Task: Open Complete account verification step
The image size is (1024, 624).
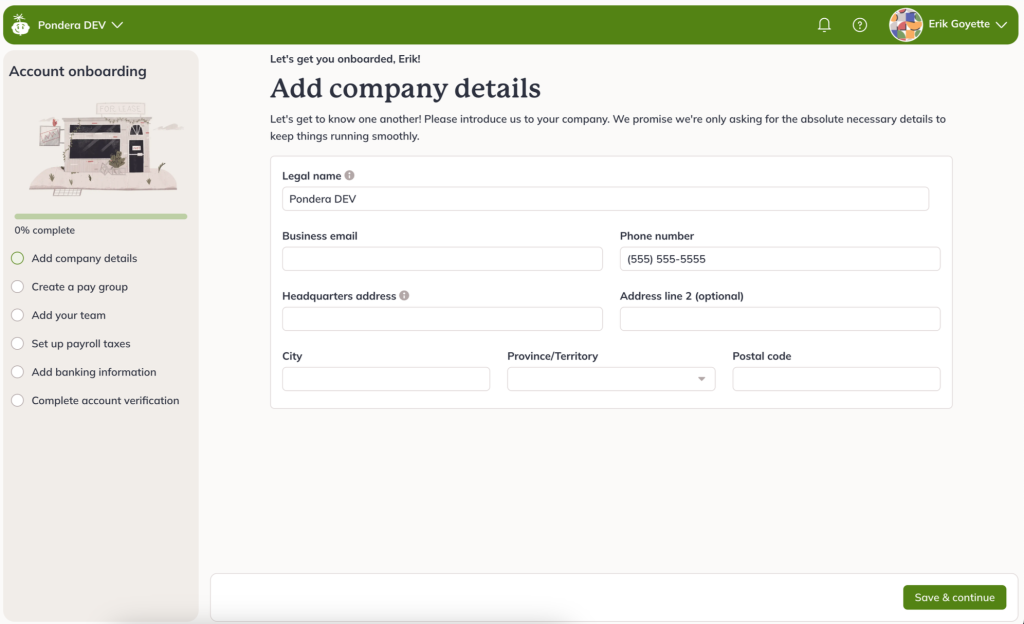Action: click(x=105, y=401)
